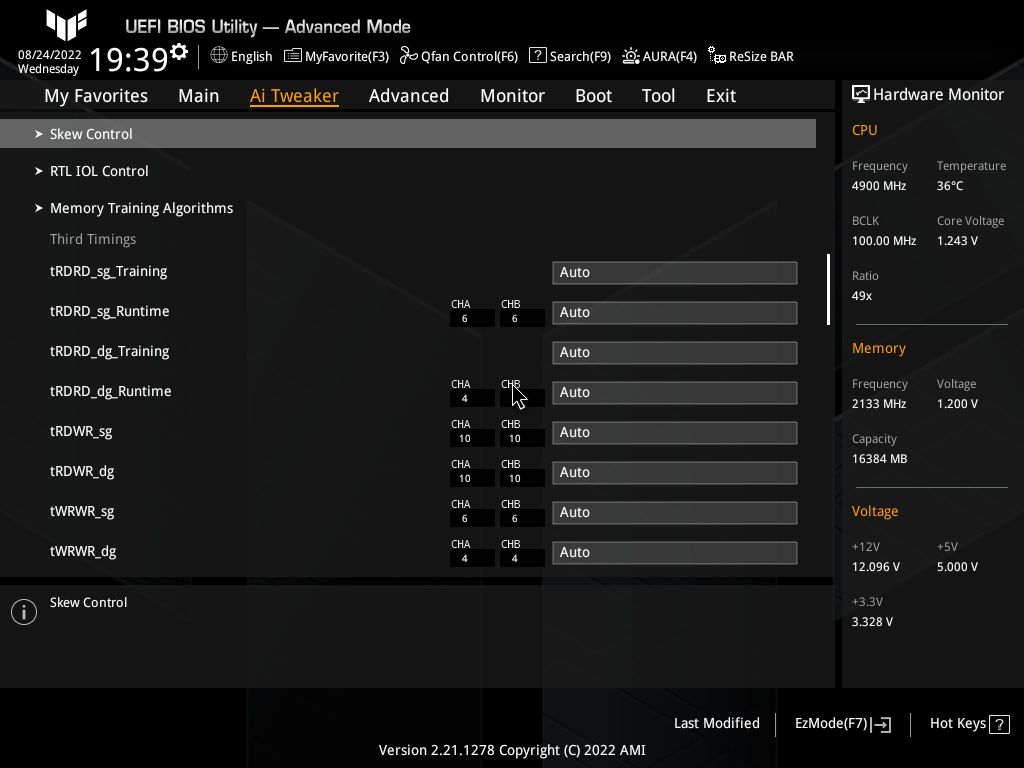Click the tRDWR_sg label
This screenshot has height=768, width=1024.
81,432
